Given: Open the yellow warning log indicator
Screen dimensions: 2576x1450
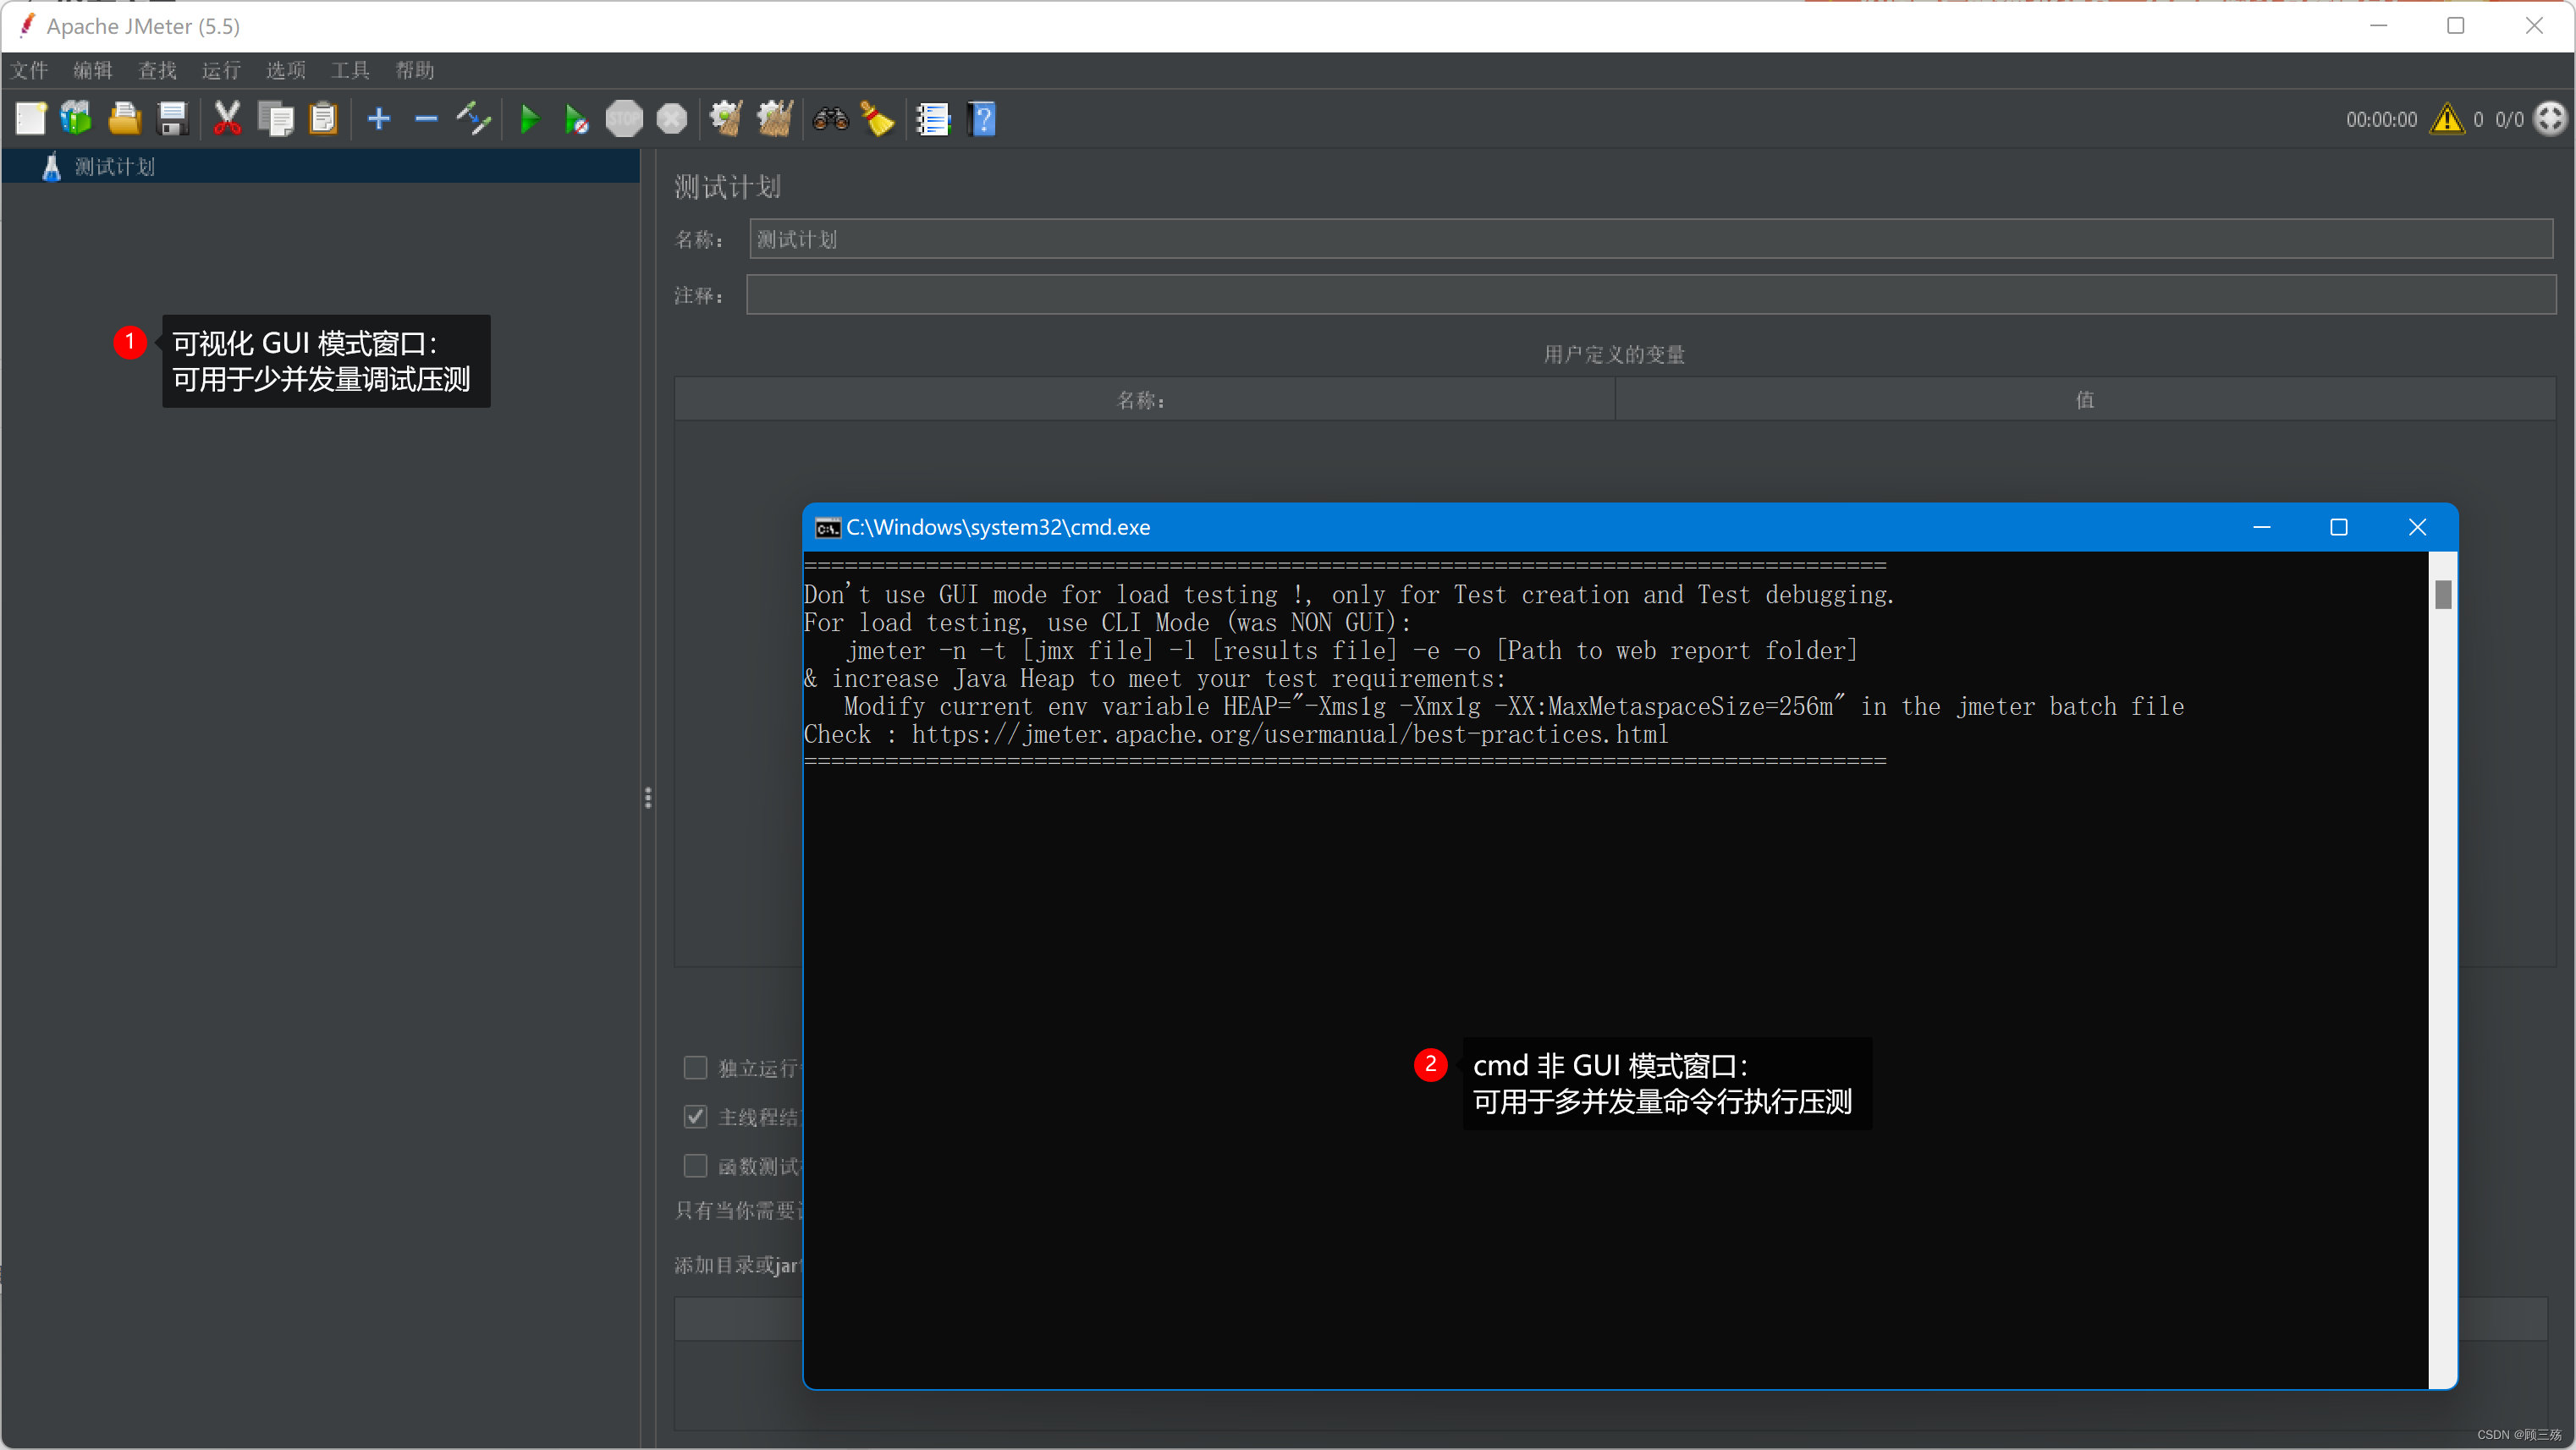Looking at the screenshot, I should (2446, 119).
